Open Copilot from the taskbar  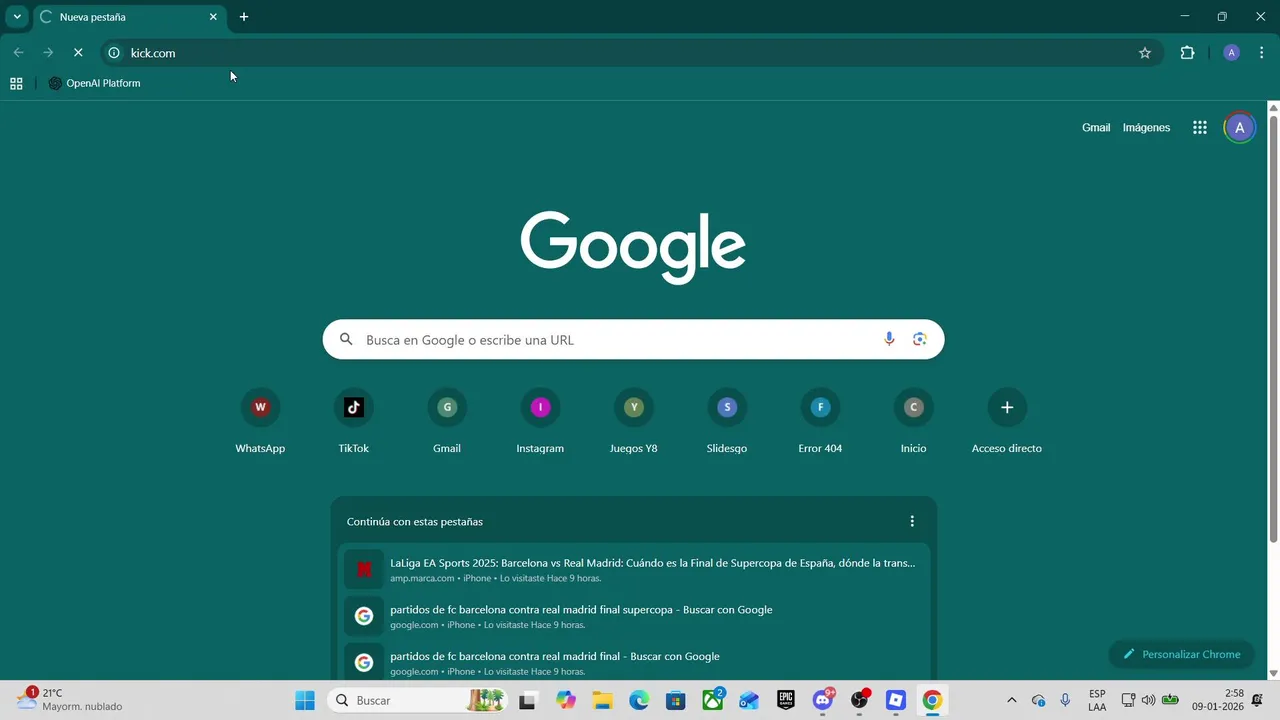click(566, 700)
